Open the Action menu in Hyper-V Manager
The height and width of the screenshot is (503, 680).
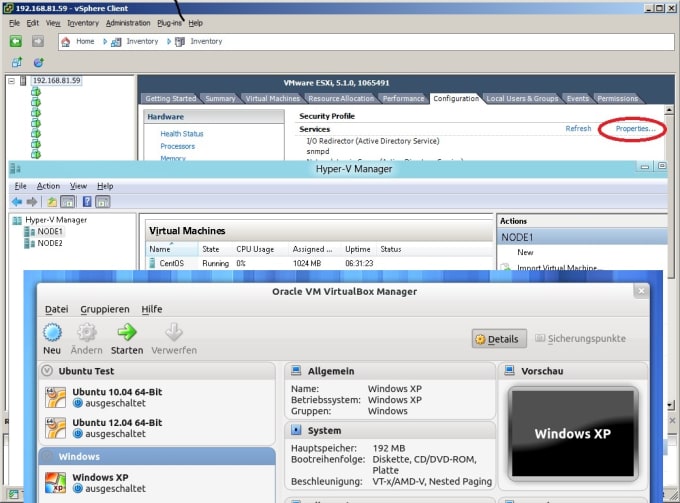[x=48, y=186]
